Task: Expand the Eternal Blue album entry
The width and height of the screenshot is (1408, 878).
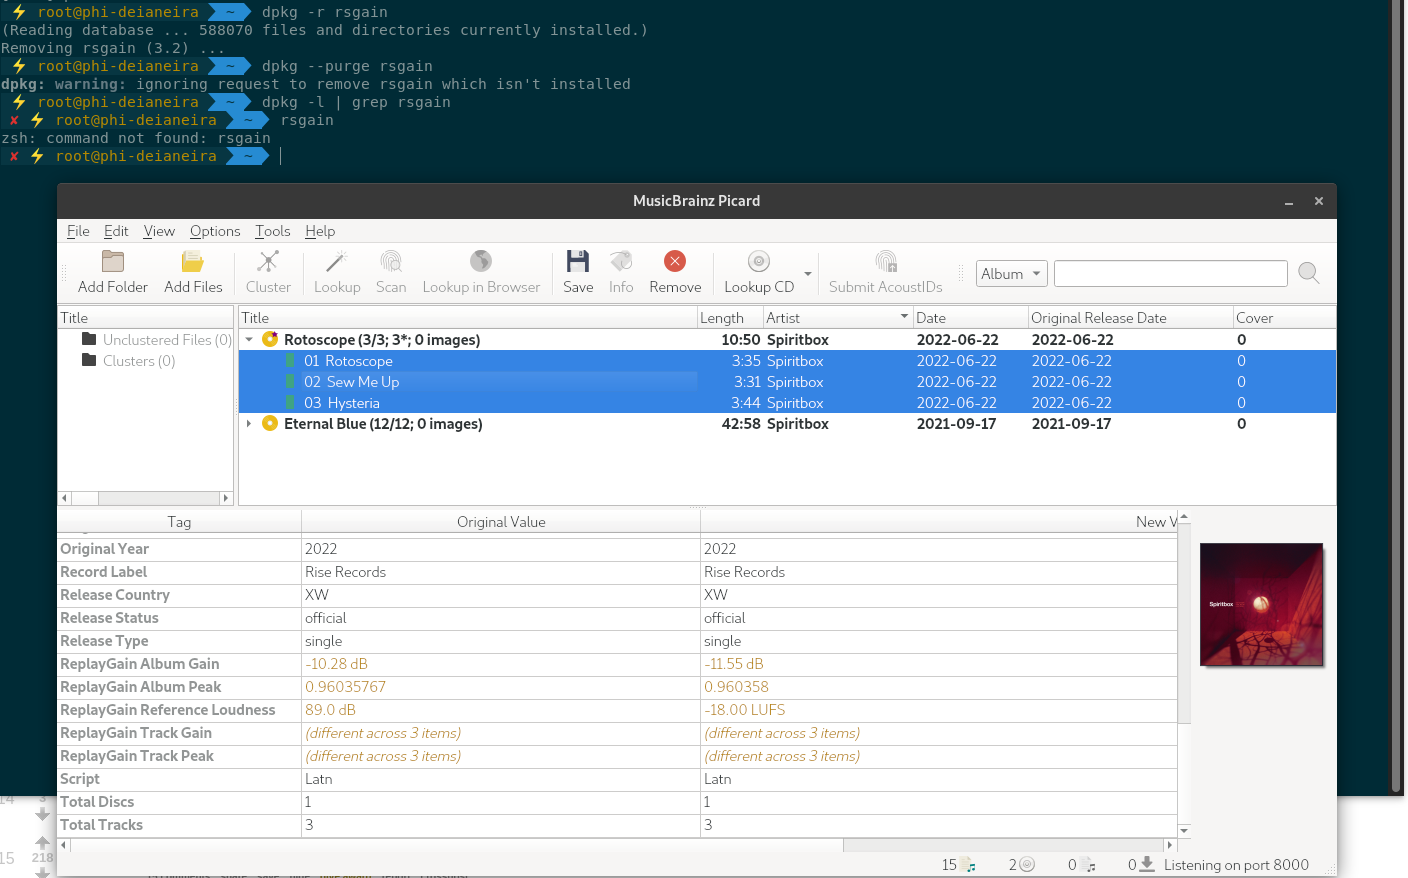Action: point(248,423)
